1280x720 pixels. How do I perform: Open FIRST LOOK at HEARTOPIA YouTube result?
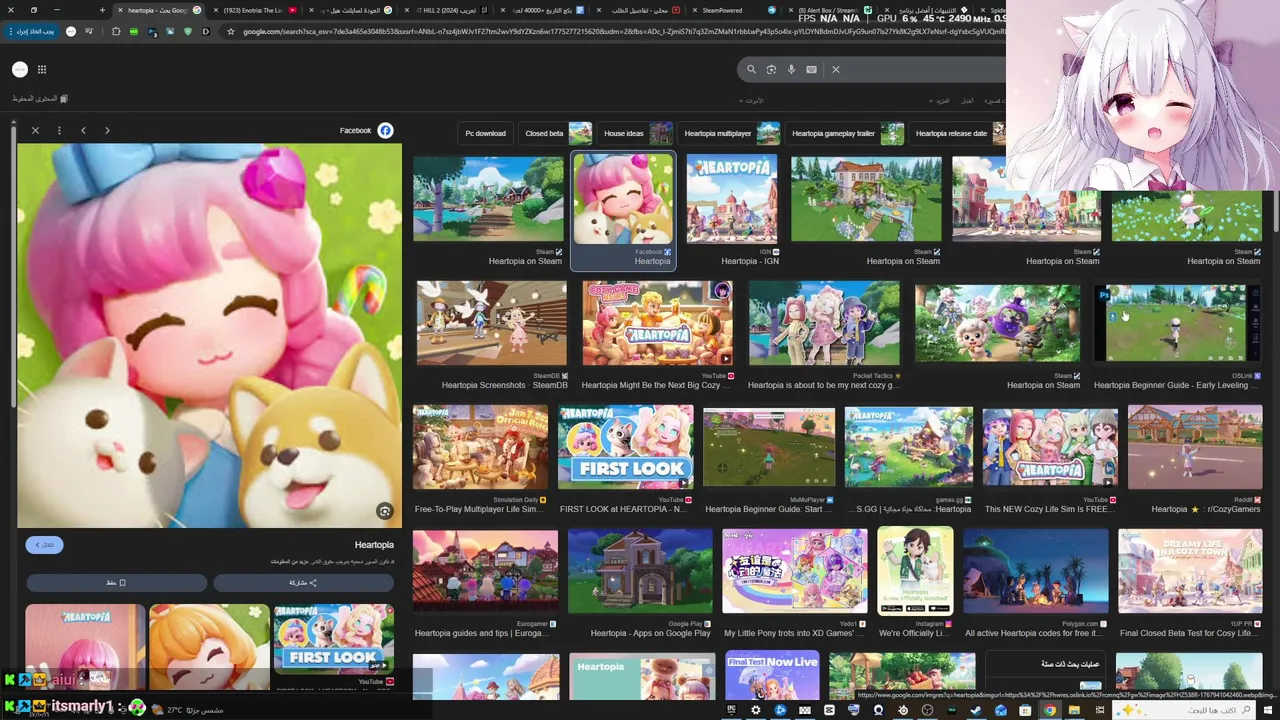626,447
